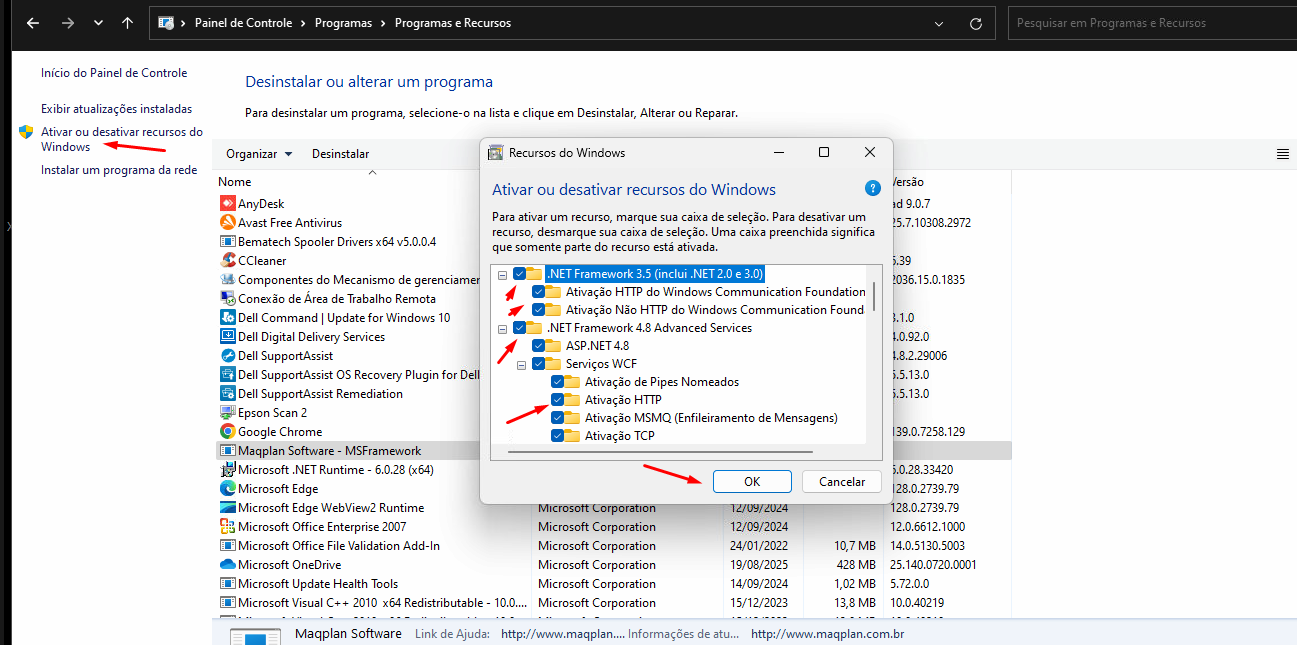
Task: Expand the address bar history dropdown
Action: 937,22
